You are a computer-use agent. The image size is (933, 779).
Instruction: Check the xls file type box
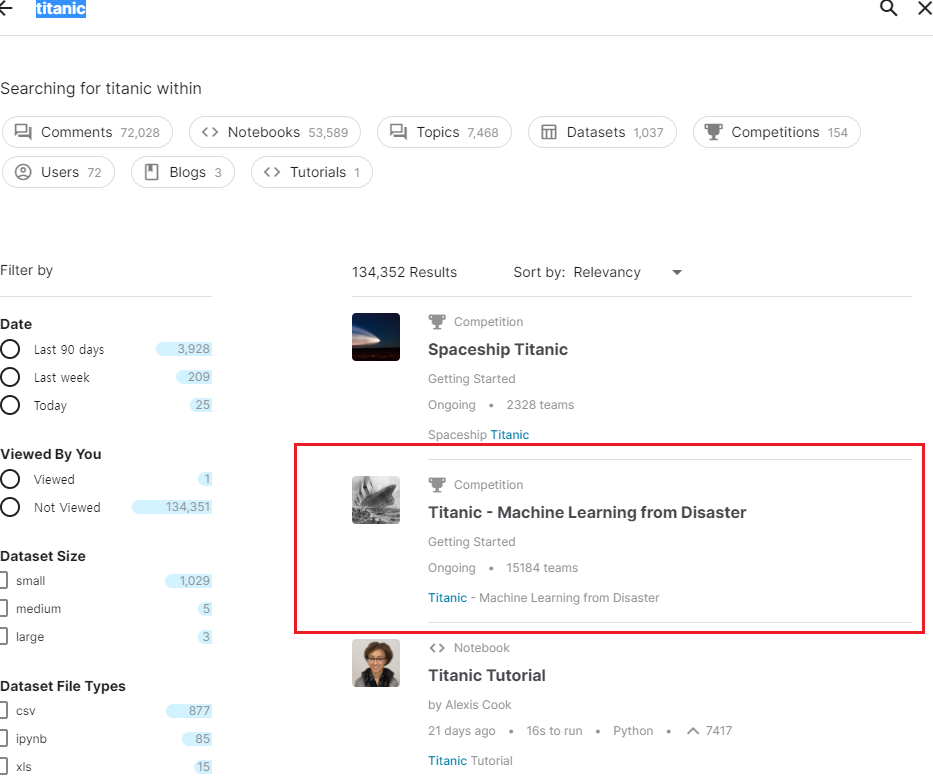pyautogui.click(x=4, y=767)
